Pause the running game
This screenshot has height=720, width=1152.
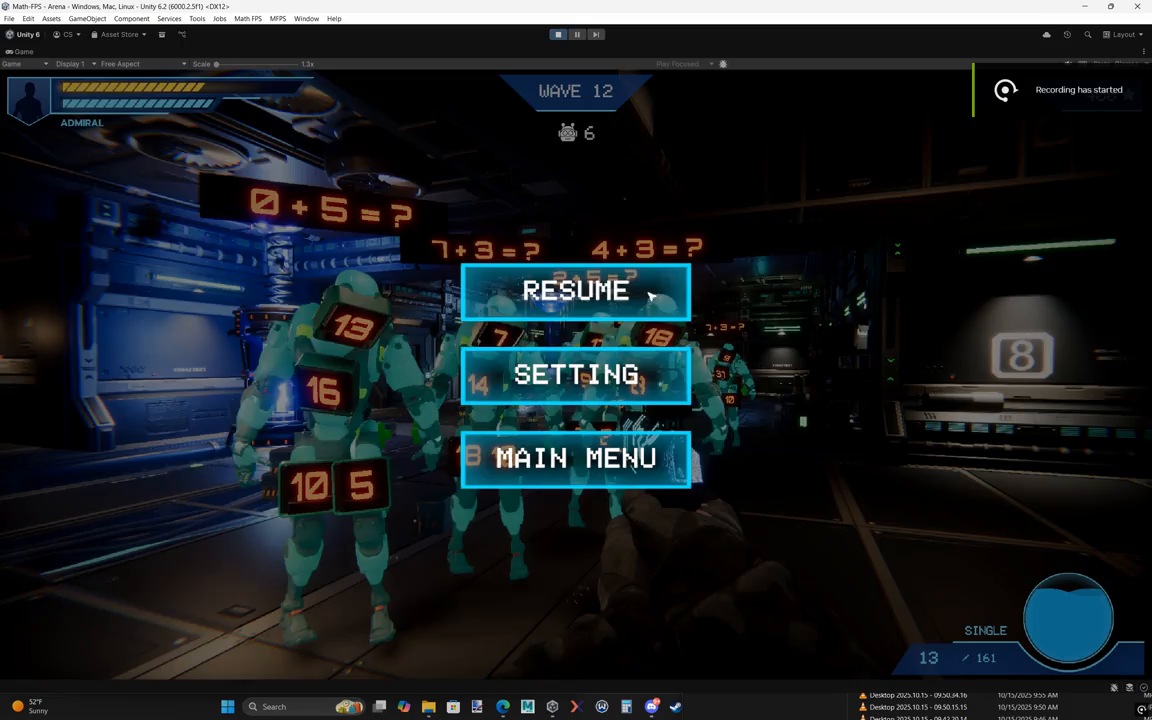tap(577, 35)
